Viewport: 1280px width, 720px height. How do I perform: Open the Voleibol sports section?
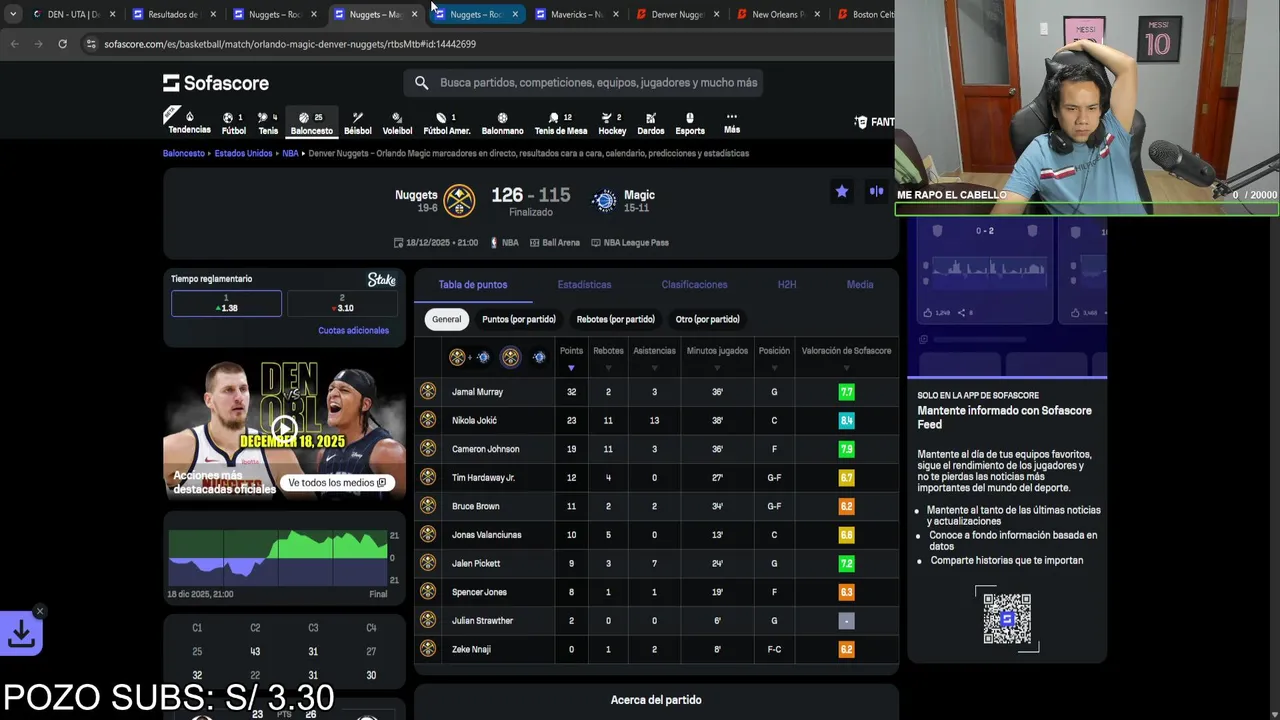[397, 123]
